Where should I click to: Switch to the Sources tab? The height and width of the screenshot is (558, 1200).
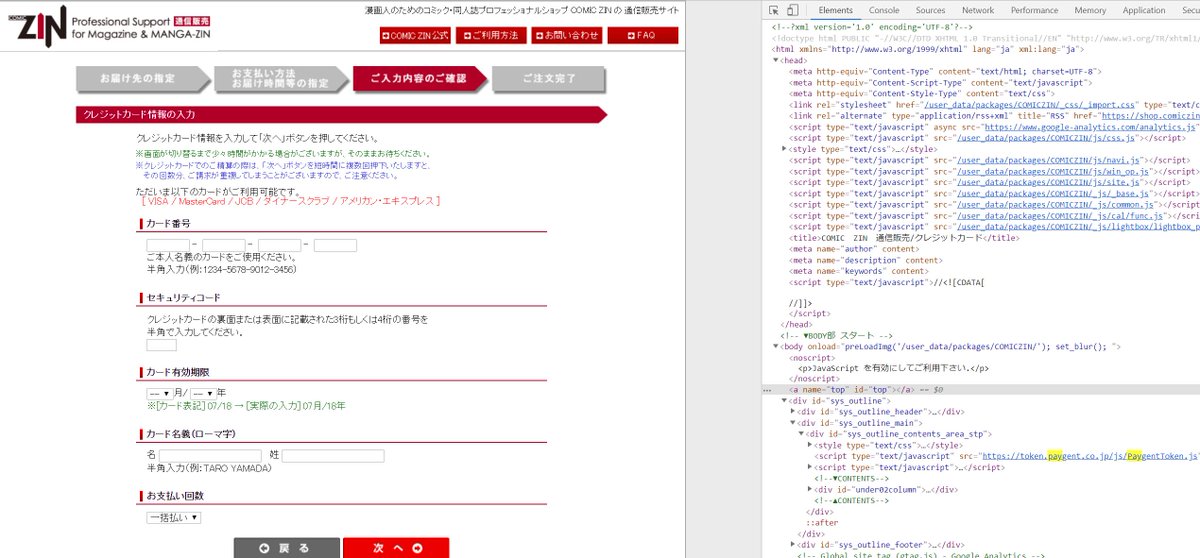click(930, 10)
